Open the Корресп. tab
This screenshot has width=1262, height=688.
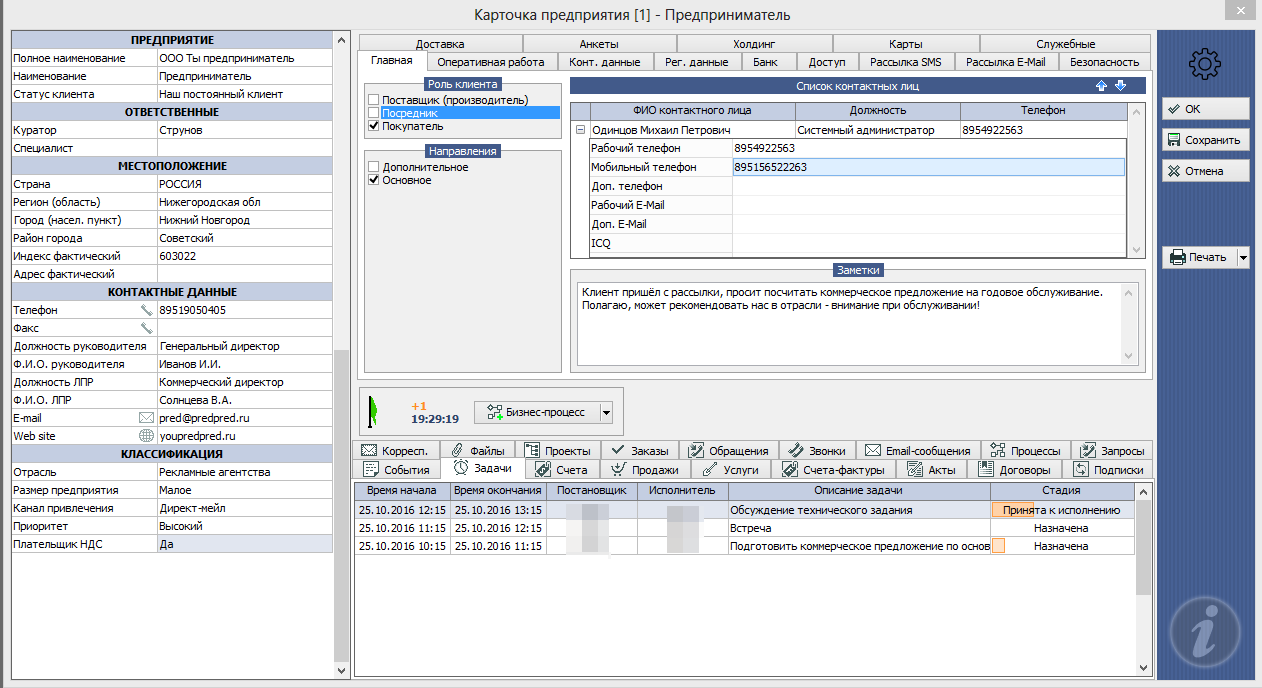pyautogui.click(x=397, y=451)
